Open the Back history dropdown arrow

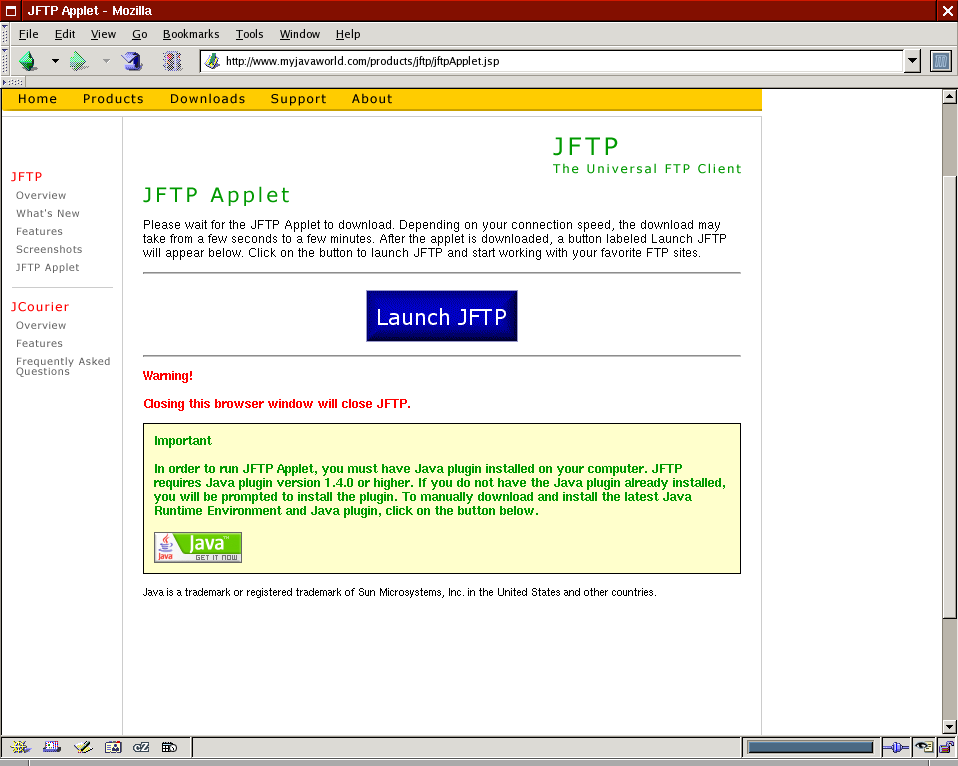coord(55,61)
